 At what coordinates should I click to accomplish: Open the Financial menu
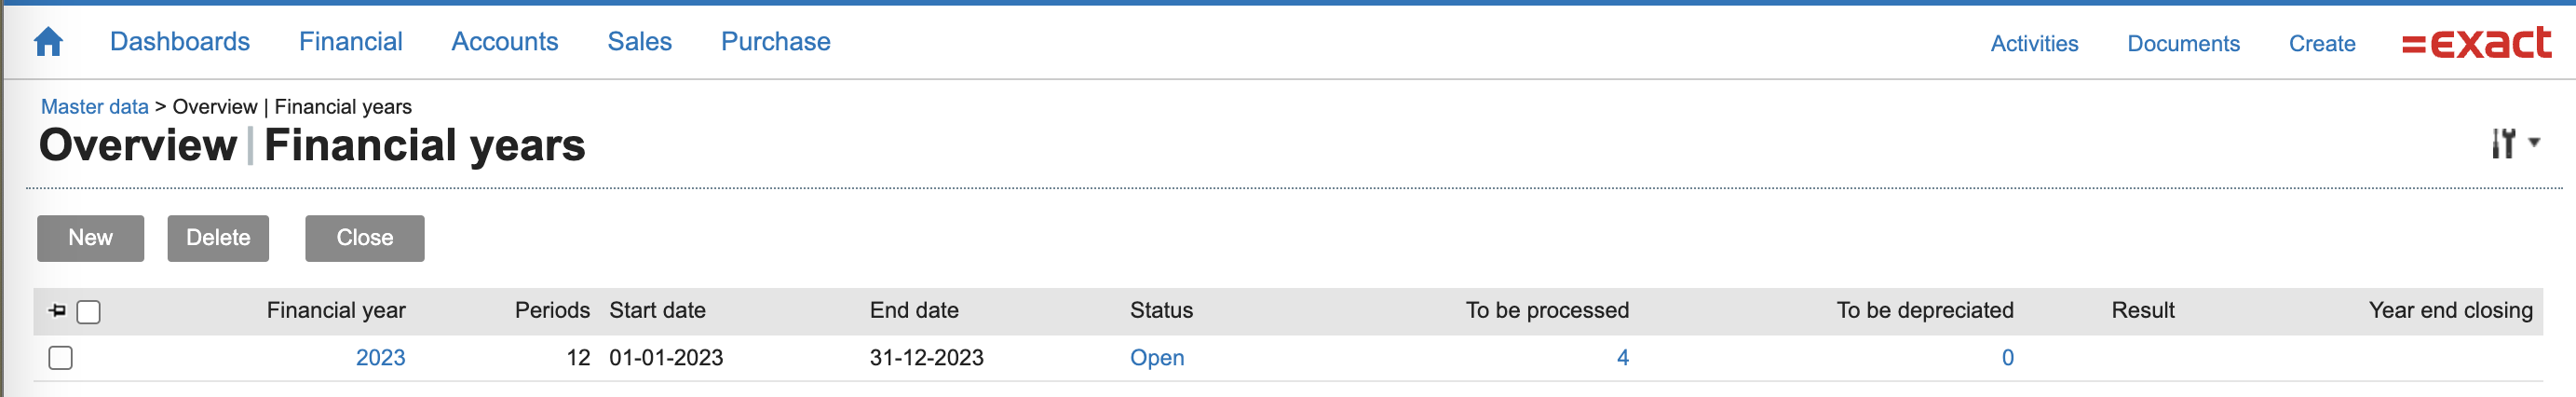tap(350, 42)
